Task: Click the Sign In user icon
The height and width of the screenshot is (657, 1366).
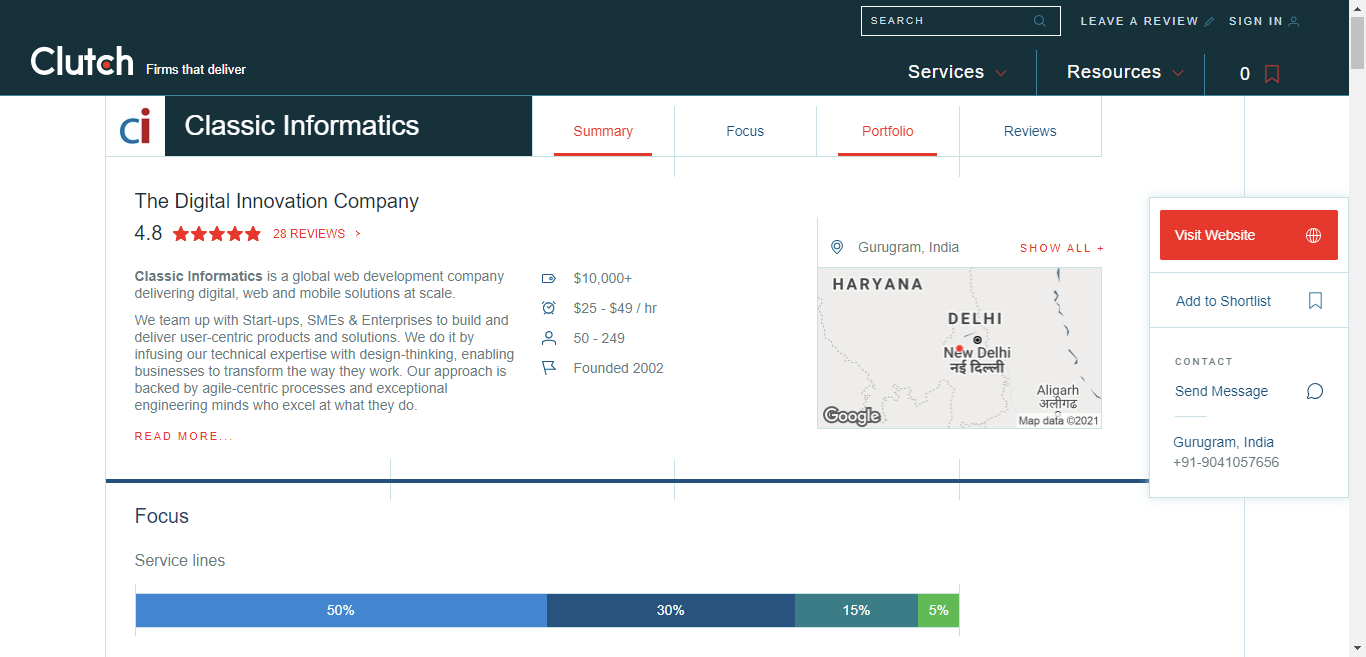Action: tap(1294, 22)
